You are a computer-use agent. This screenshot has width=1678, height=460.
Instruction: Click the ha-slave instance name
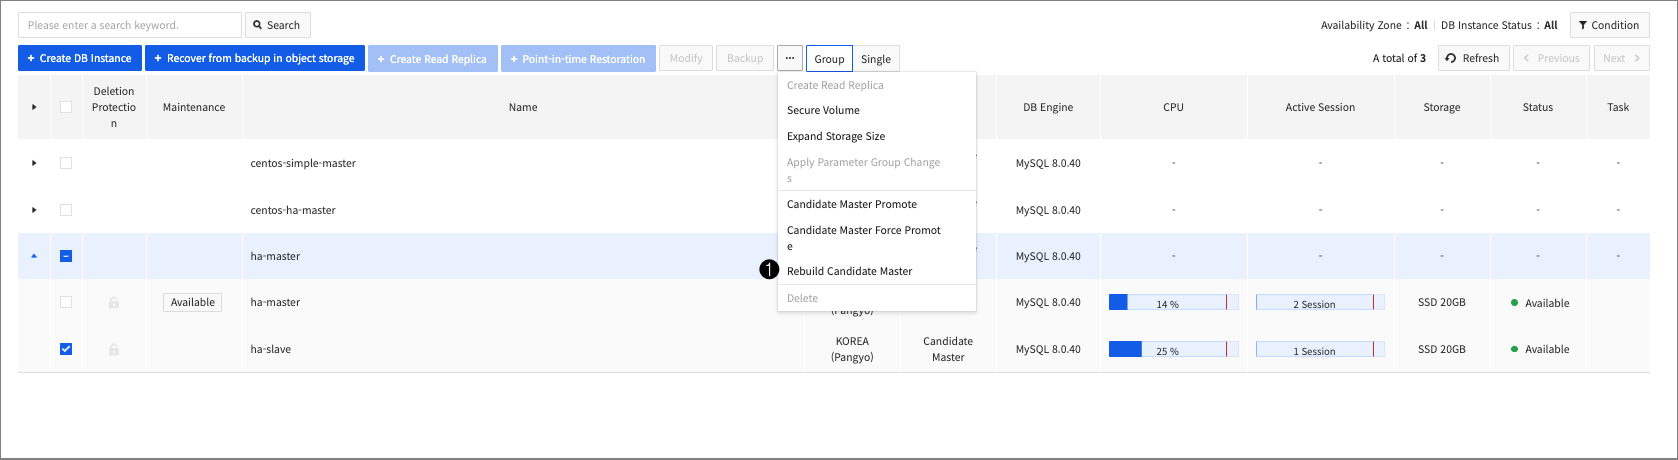point(271,349)
